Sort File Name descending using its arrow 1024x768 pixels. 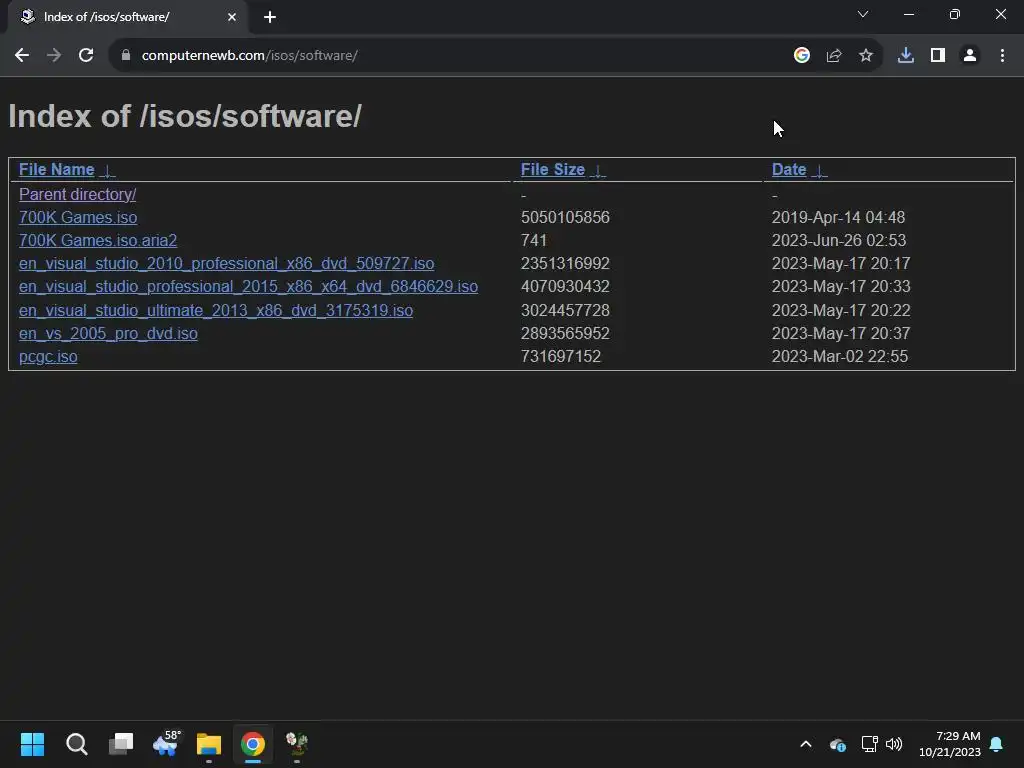108,170
